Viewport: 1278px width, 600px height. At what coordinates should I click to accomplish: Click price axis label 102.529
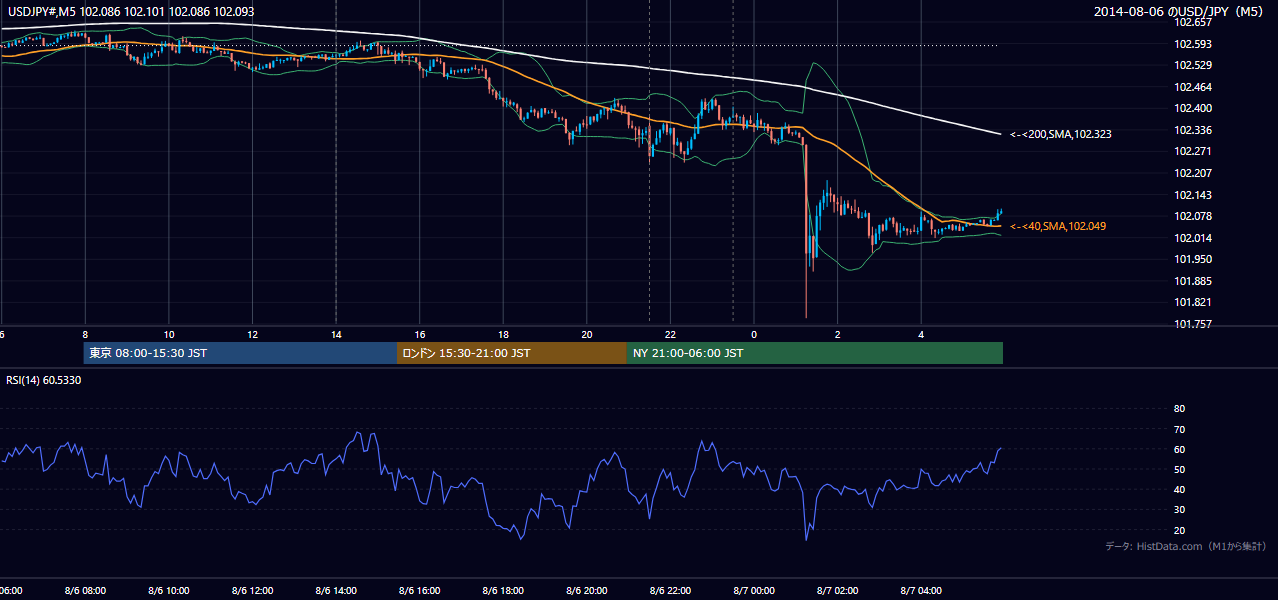click(1191, 65)
